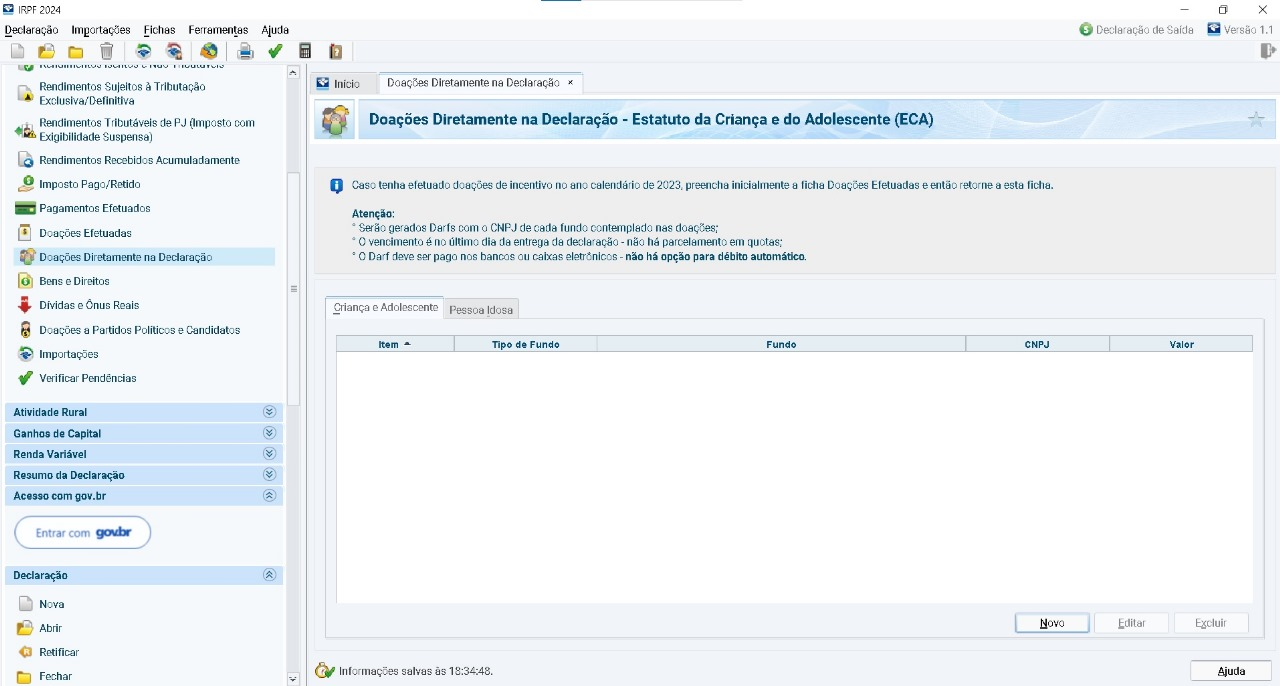
Task: Click the help book toolbar icon
Action: click(x=336, y=51)
